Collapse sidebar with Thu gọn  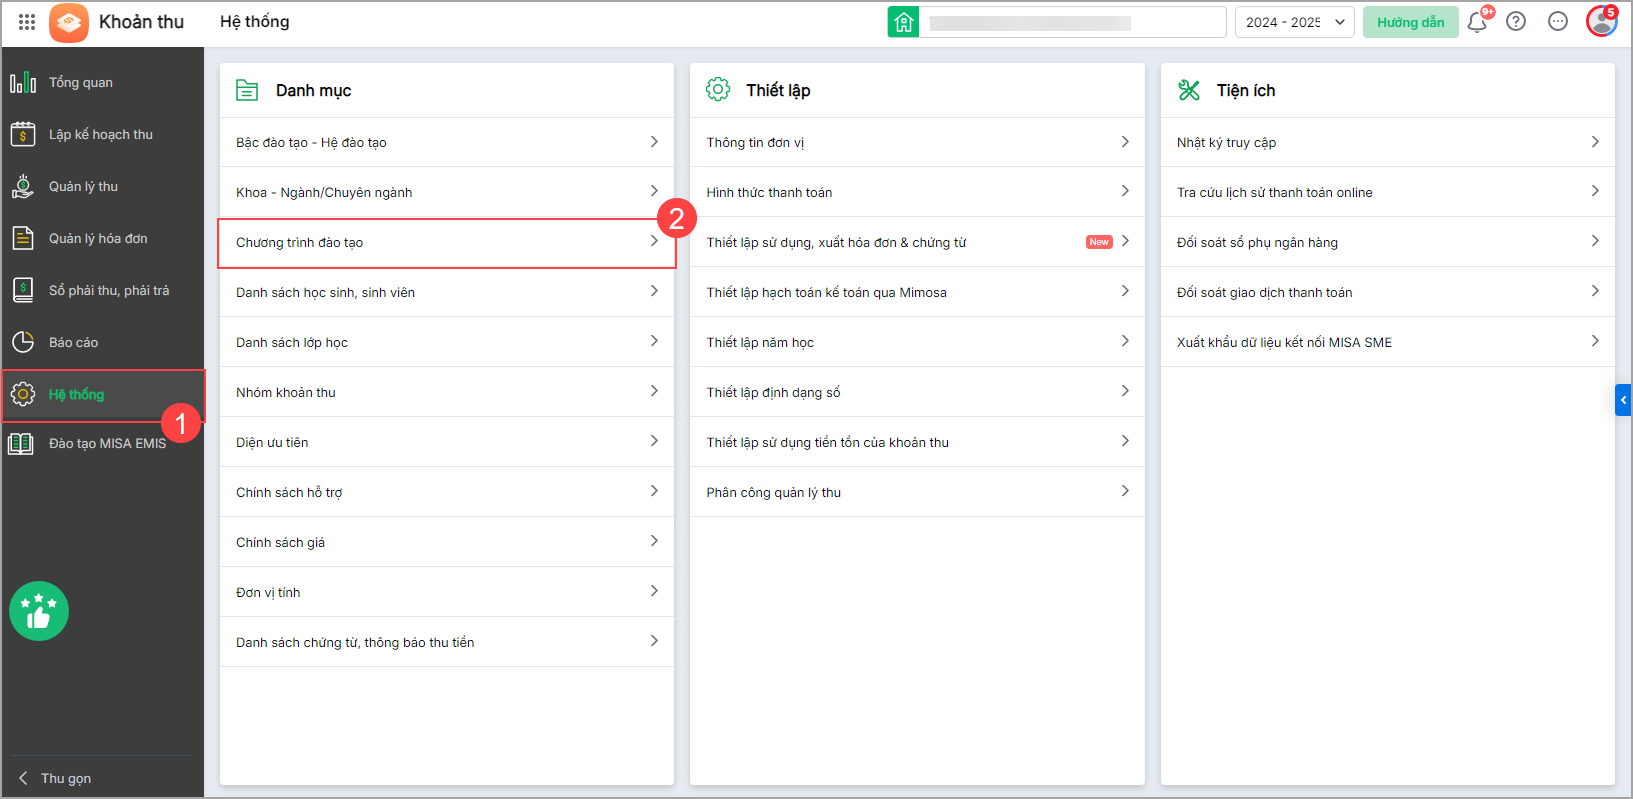[56, 778]
